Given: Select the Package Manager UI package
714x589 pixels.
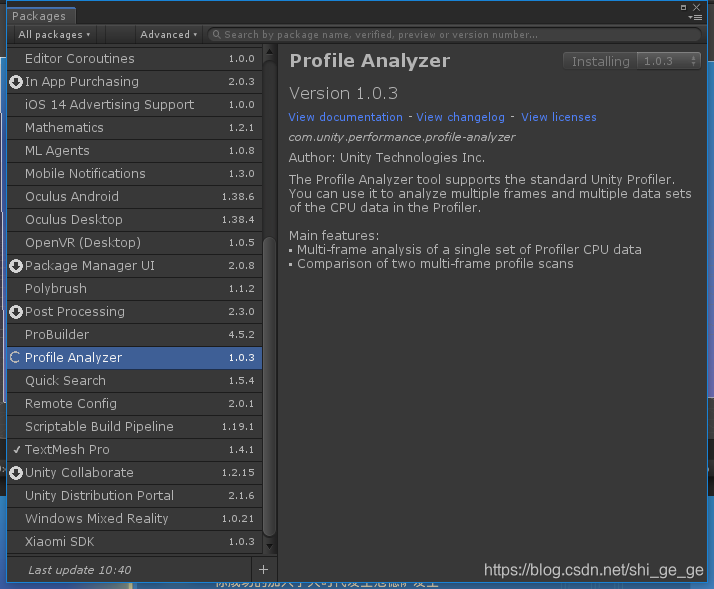Looking at the screenshot, I should pos(135,266).
